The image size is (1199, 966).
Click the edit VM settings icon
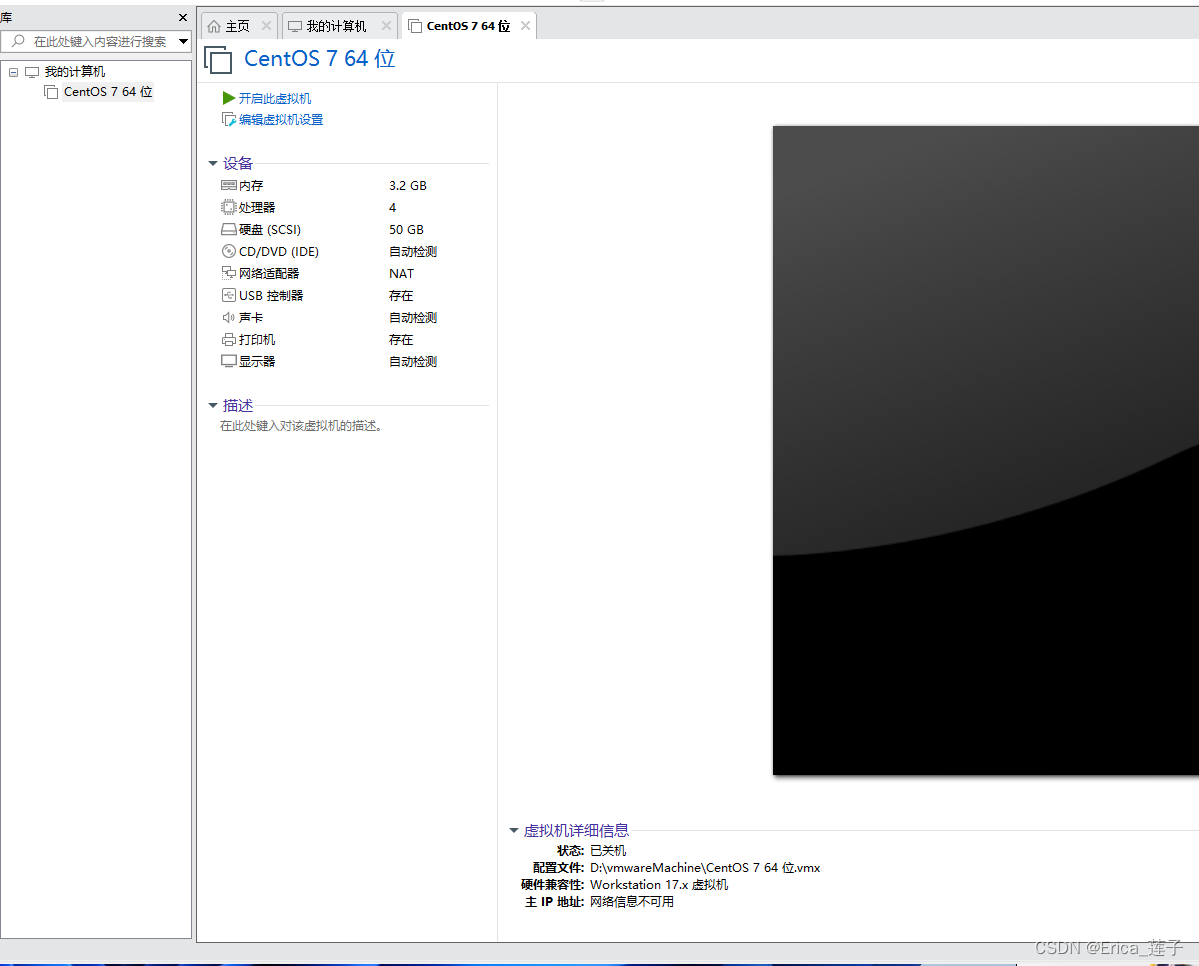pyautogui.click(x=229, y=119)
